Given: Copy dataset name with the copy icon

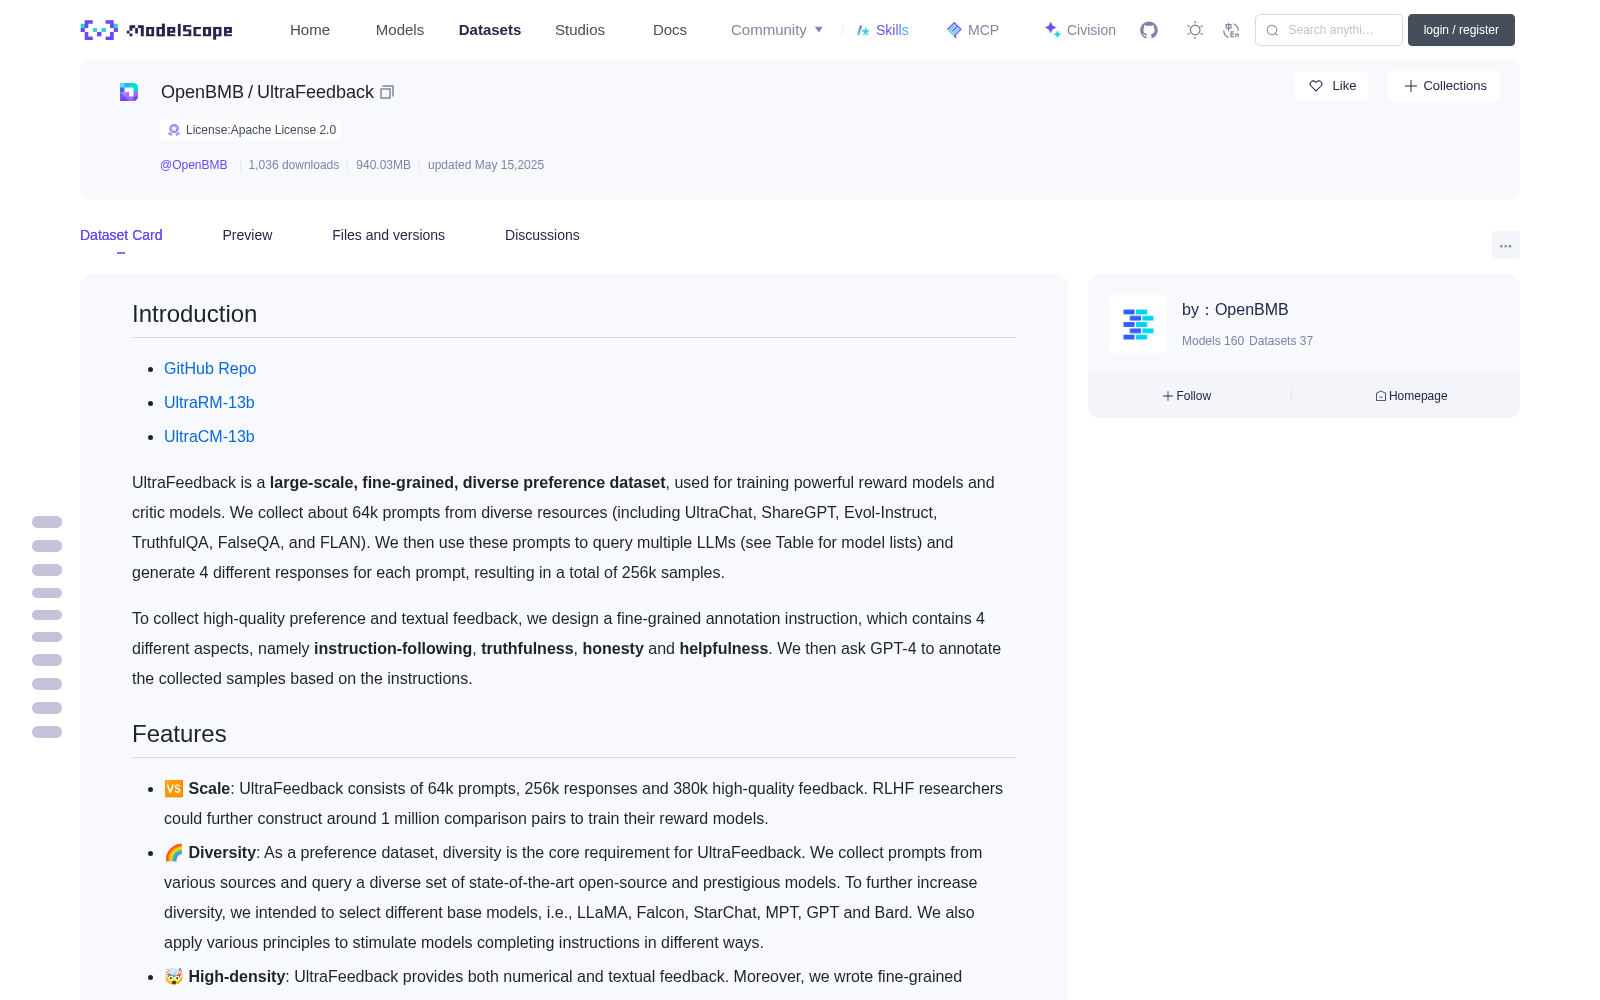Looking at the screenshot, I should (x=387, y=92).
